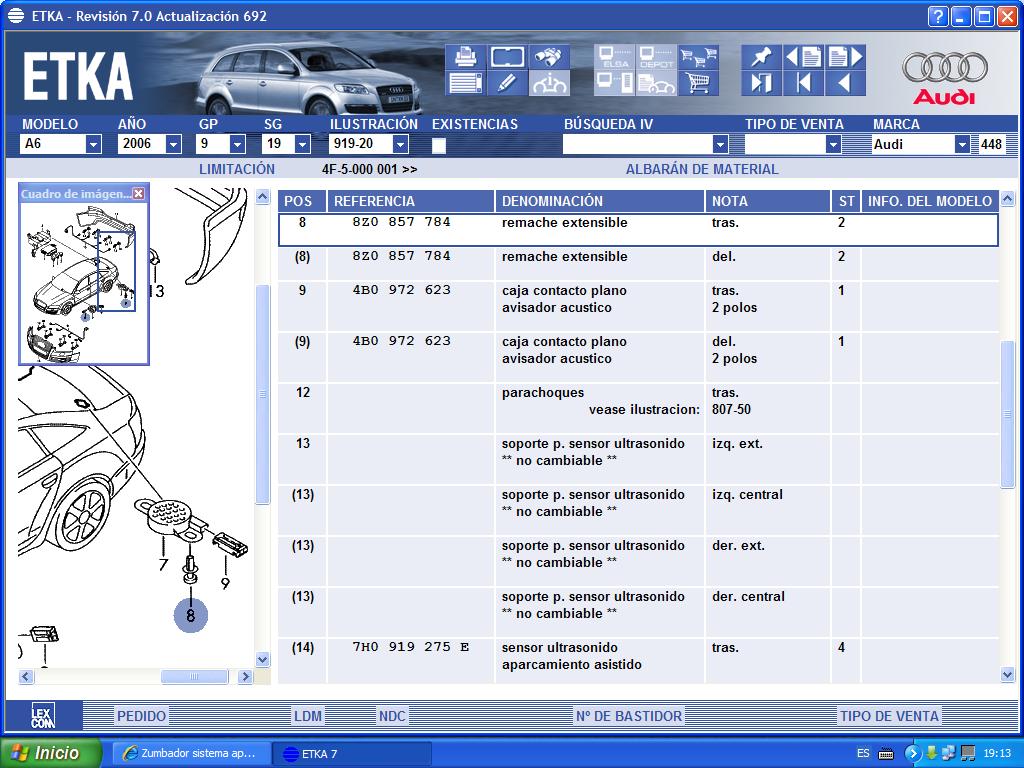Click the LEXCOM logo in the bottom bar
Screen dimensions: 1024x768
point(43,715)
